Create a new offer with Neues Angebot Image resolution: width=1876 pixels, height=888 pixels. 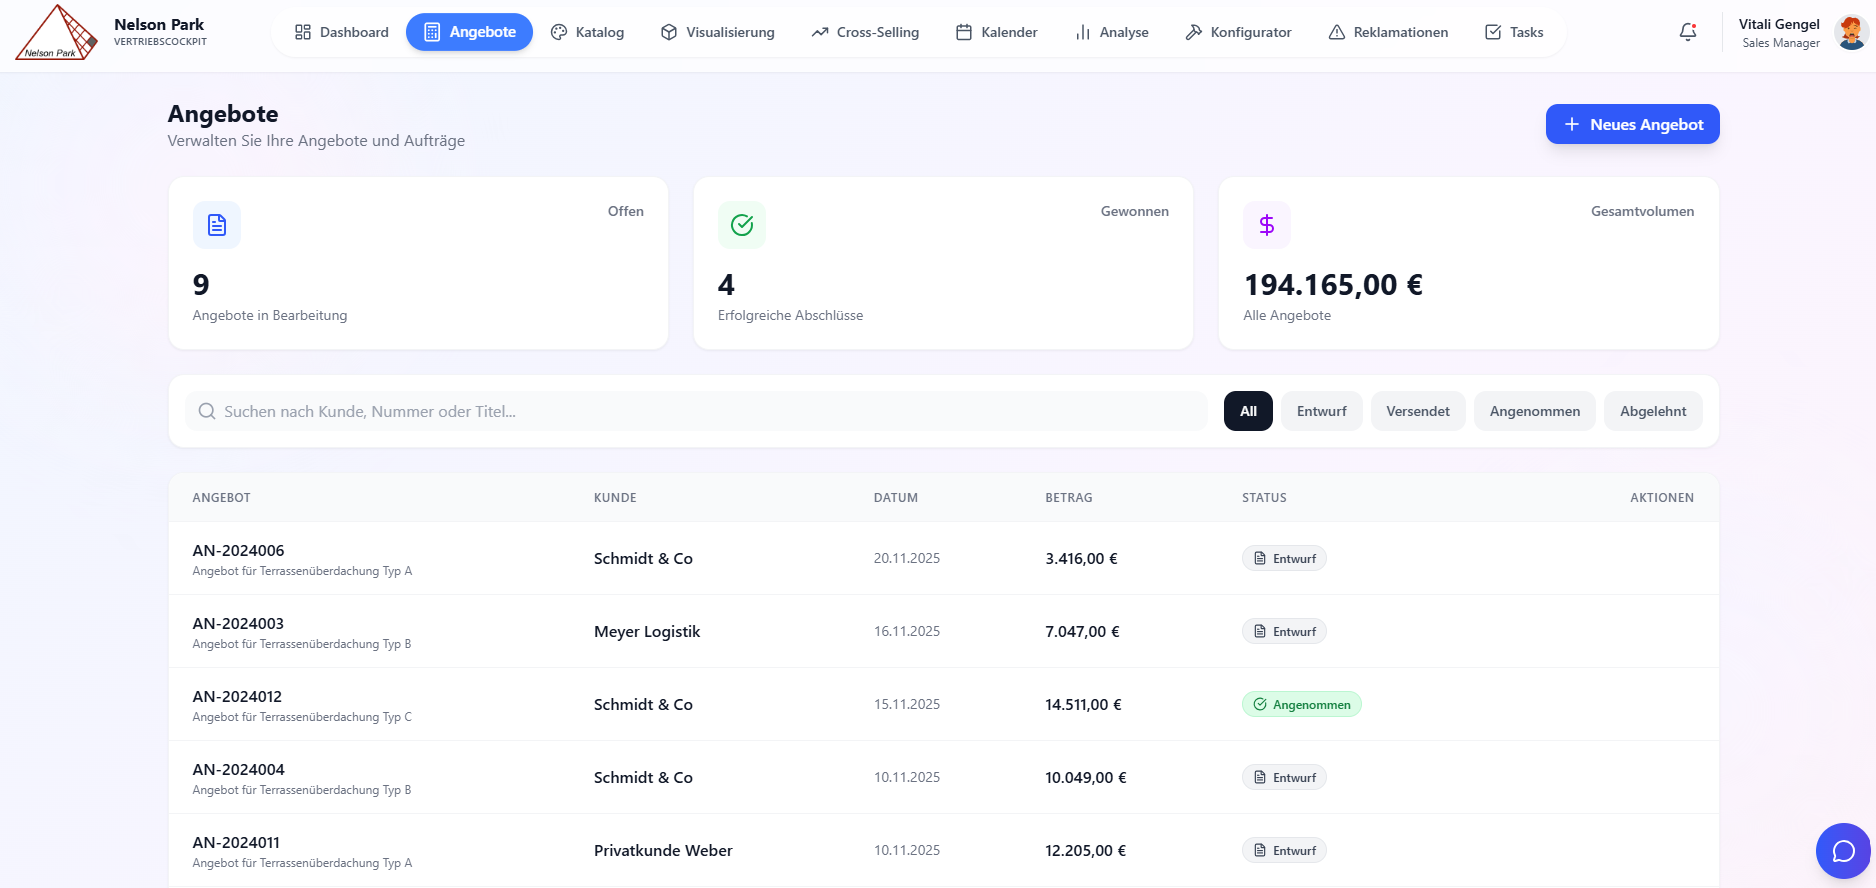[x=1633, y=124]
